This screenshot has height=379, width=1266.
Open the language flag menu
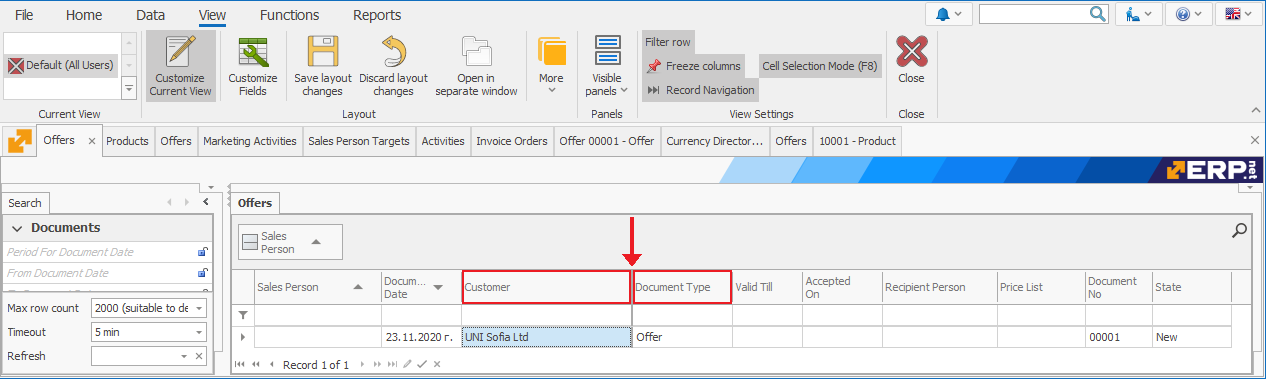[x=1239, y=14]
